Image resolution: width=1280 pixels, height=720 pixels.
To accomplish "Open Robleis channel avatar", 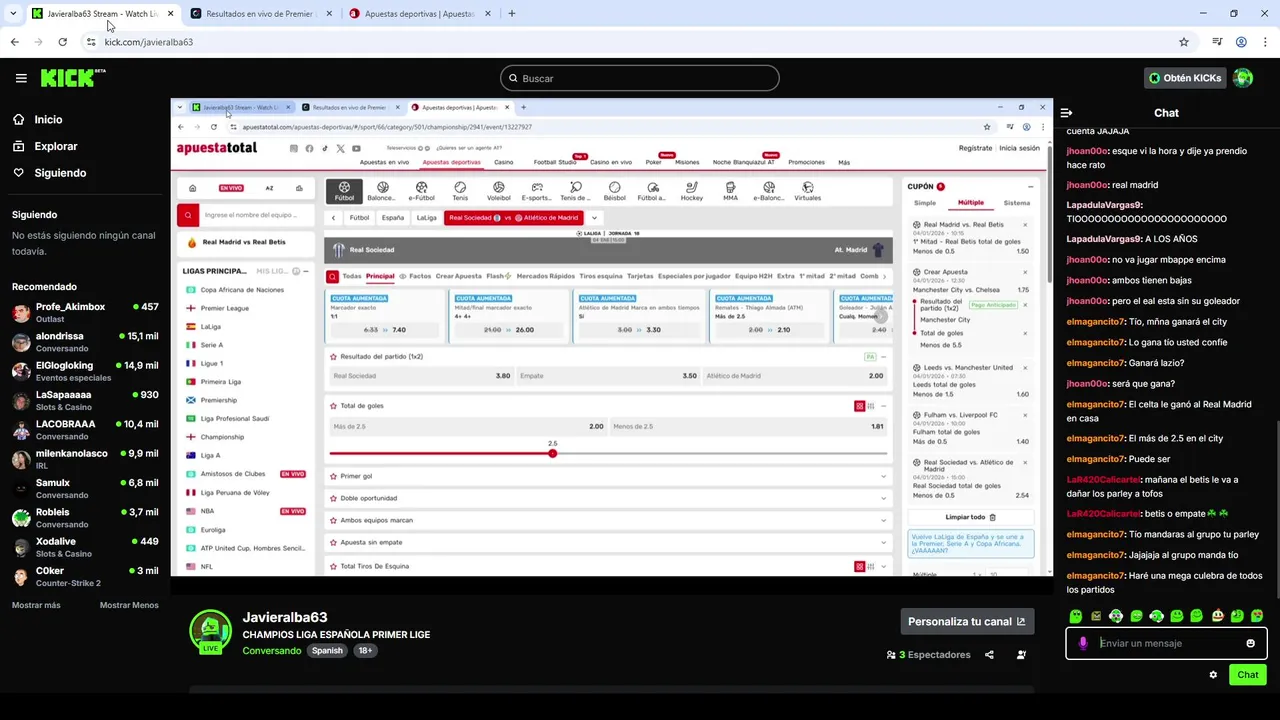I will [x=21, y=518].
